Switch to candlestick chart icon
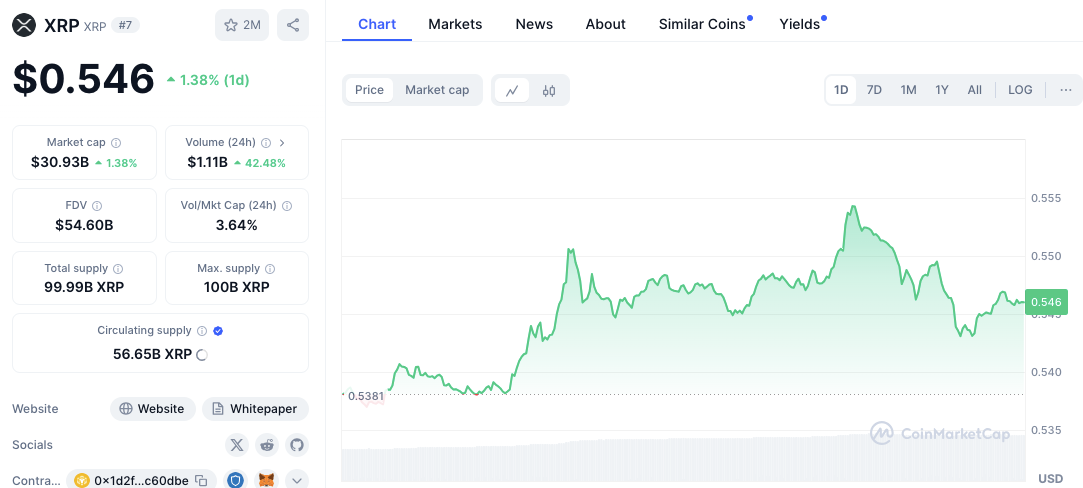This screenshot has height=488, width=1083. pos(549,90)
